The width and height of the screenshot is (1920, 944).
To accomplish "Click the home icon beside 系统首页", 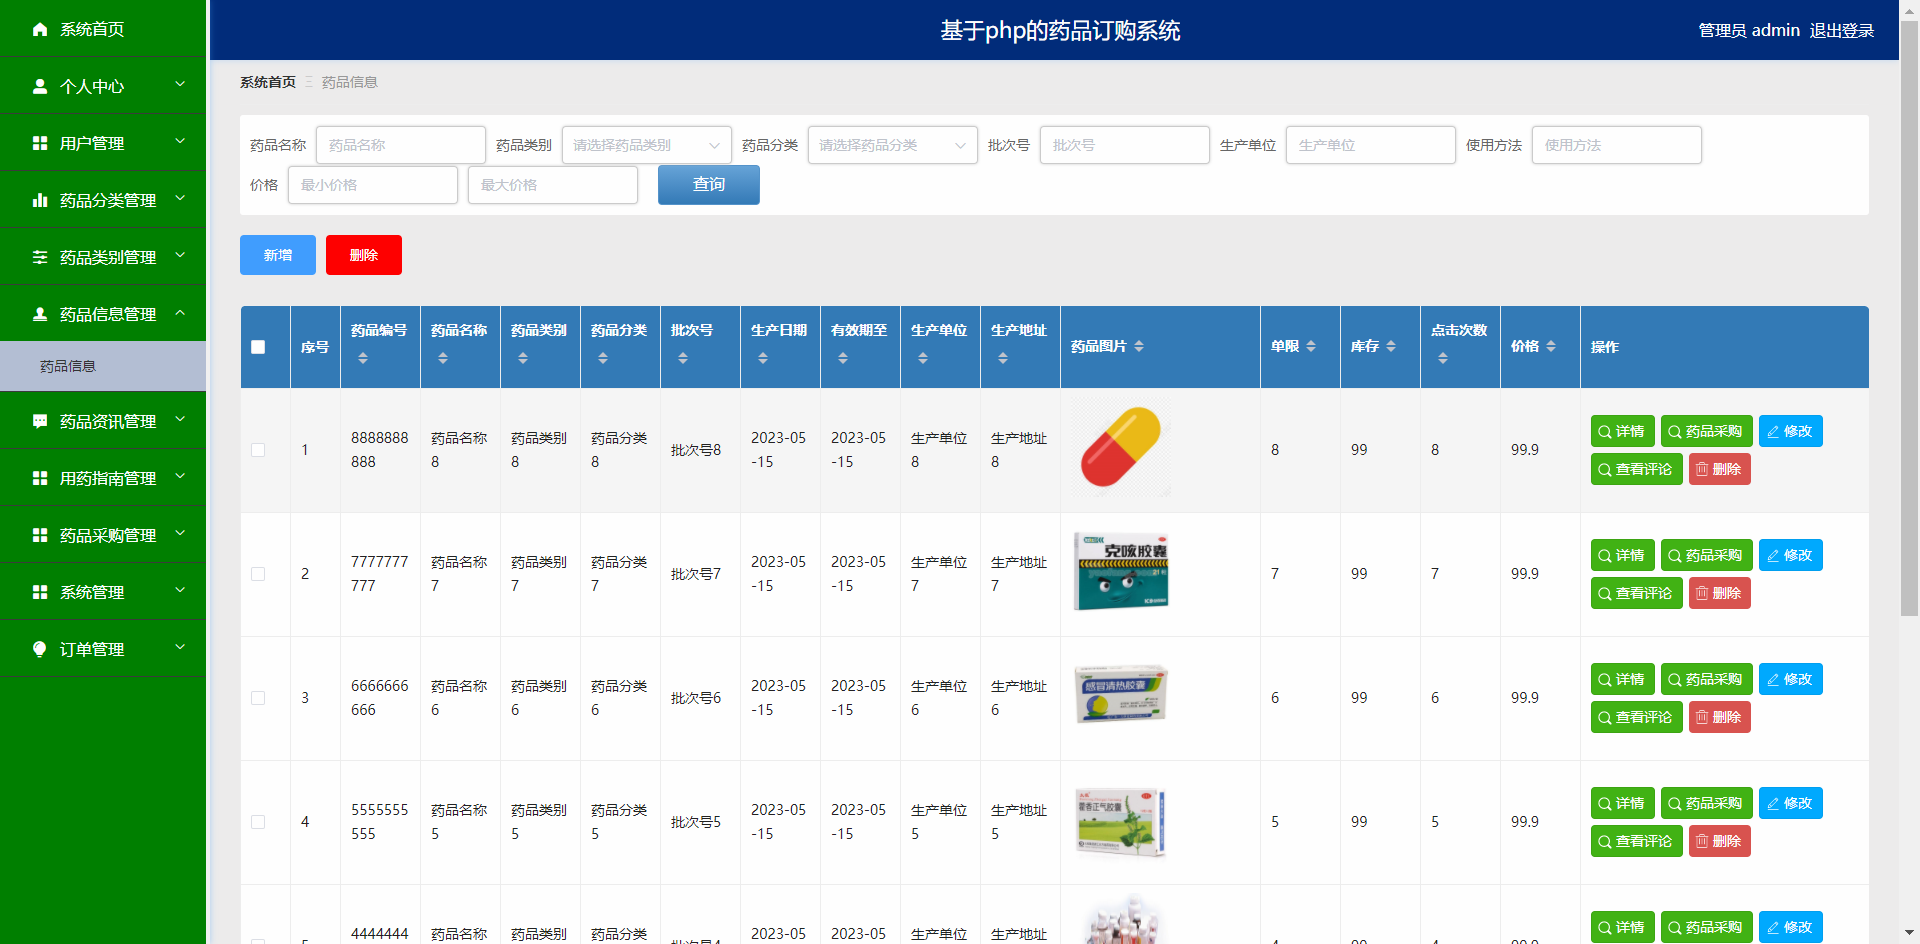I will pos(40,29).
